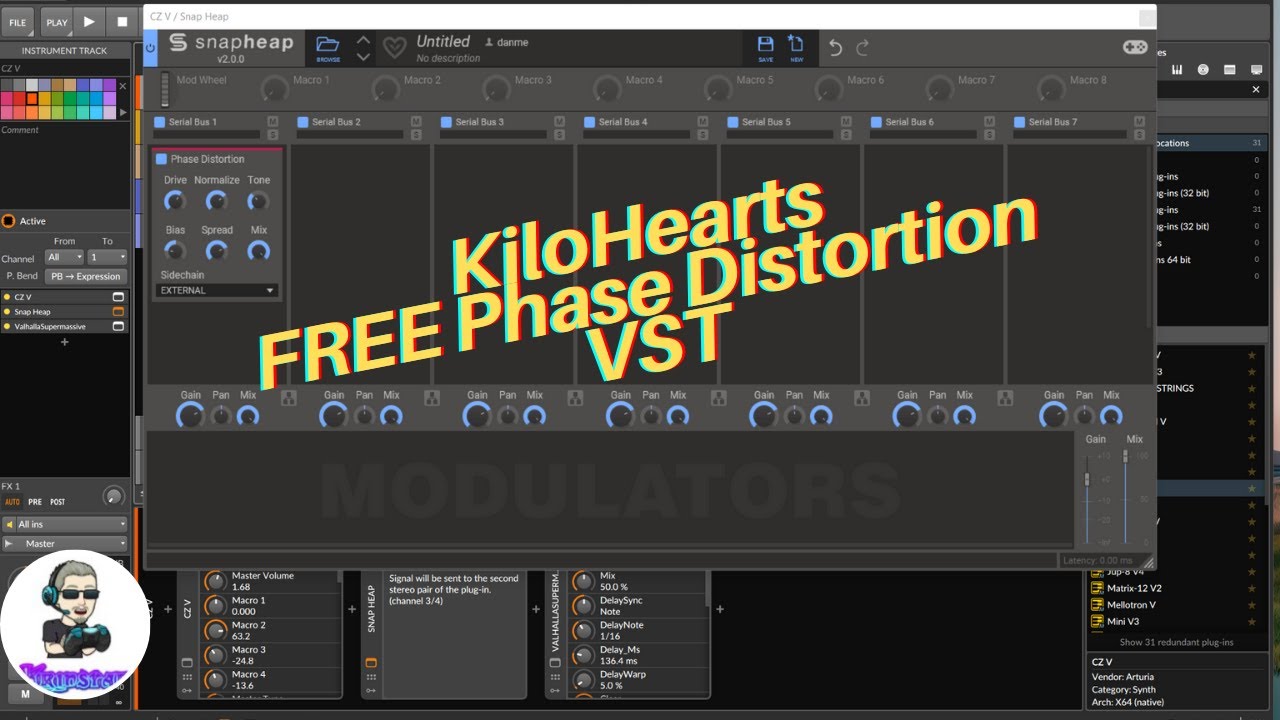
Task: Show the piano keys instruments filter in browser
Action: point(1177,69)
